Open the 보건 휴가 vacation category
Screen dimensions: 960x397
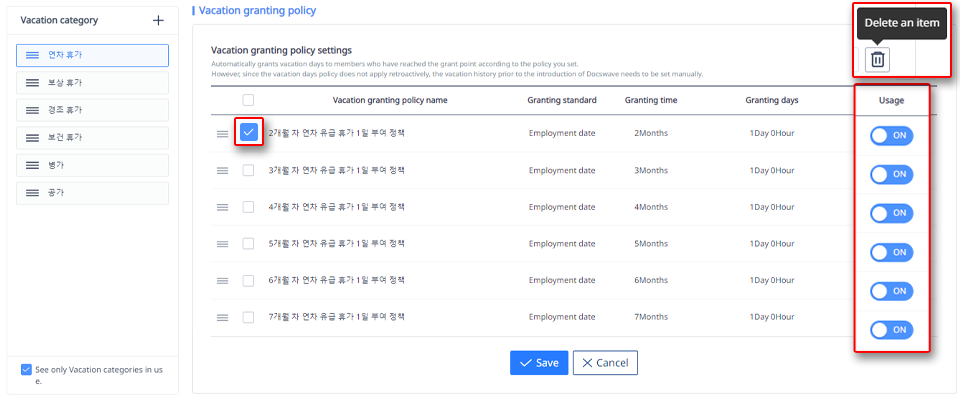[x=92, y=138]
